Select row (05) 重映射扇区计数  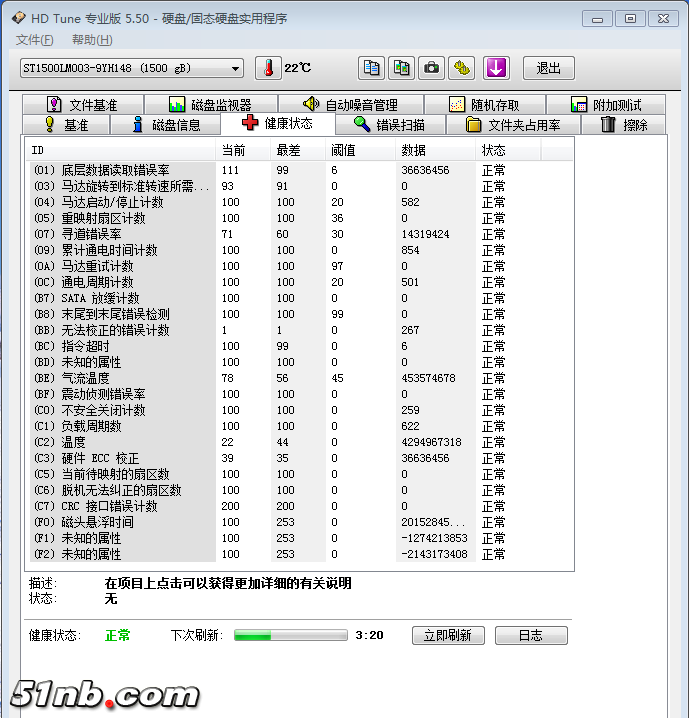tap(299, 218)
